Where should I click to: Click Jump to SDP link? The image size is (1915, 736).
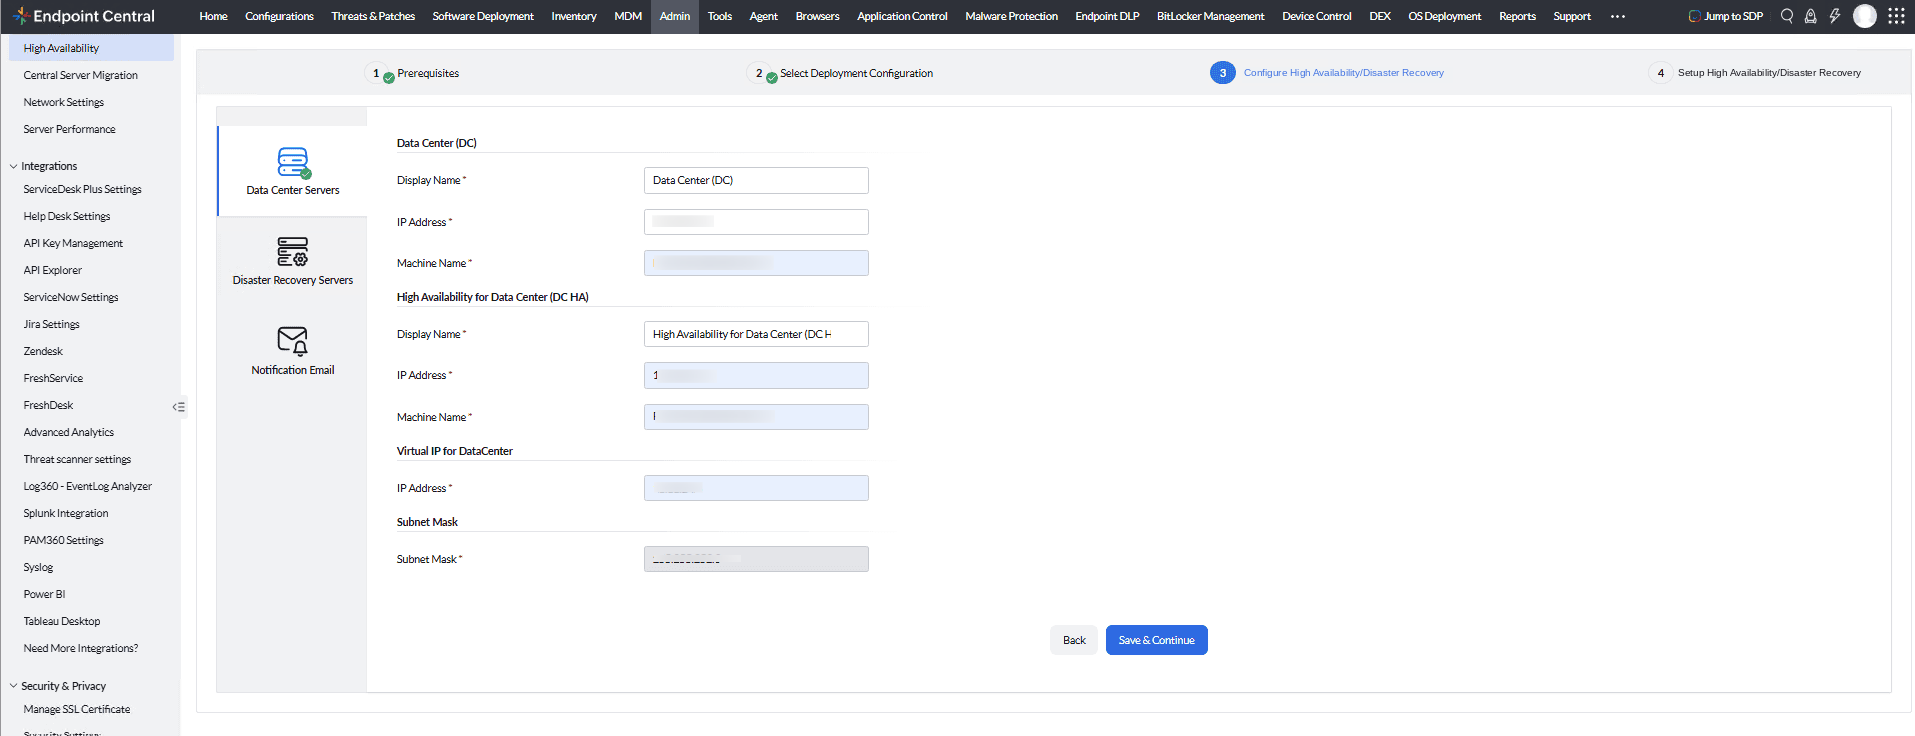pyautogui.click(x=1726, y=16)
